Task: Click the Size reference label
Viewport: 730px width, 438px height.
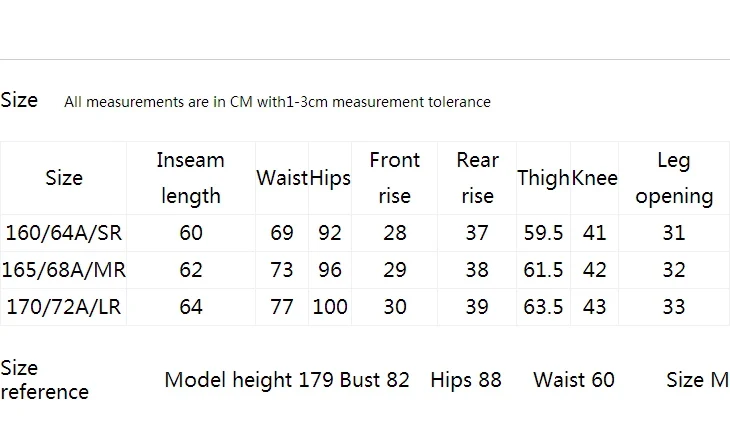Action: coord(44,380)
